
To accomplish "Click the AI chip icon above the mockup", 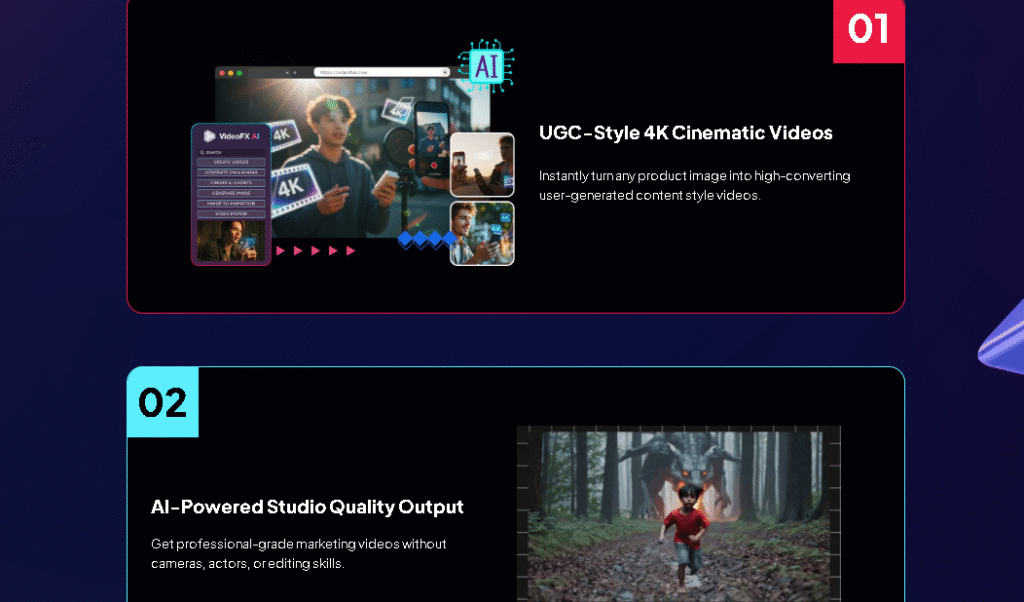I will [x=485, y=66].
